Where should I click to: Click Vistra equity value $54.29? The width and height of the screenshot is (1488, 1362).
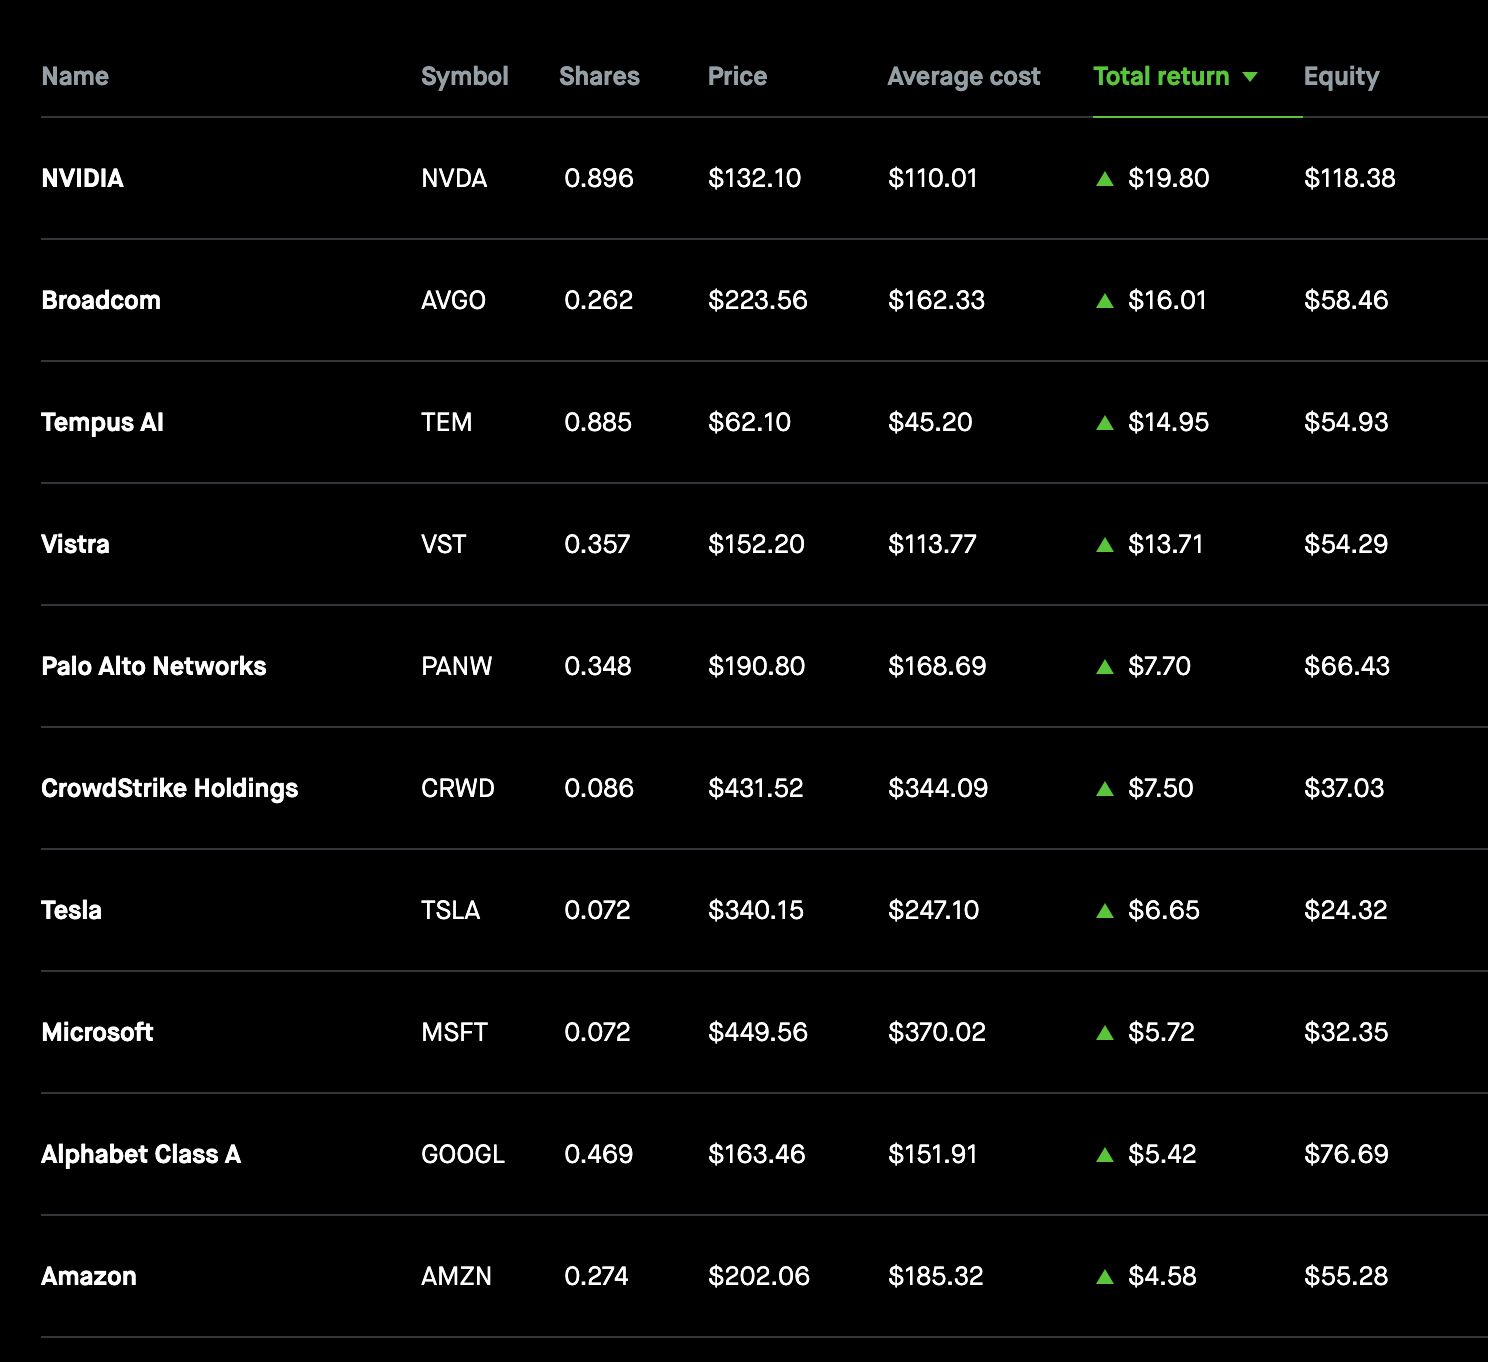pyautogui.click(x=1346, y=544)
